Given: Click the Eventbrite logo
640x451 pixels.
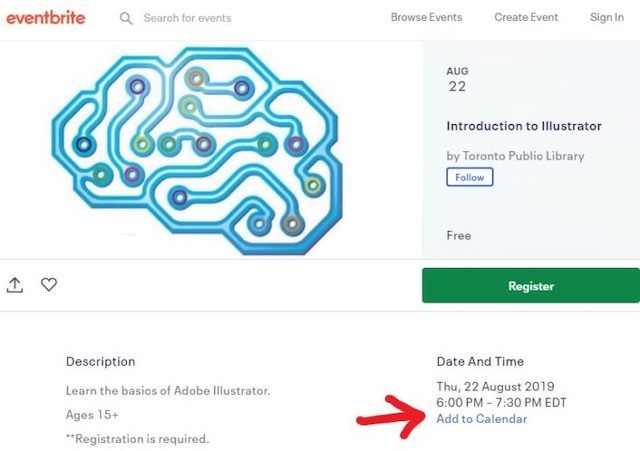Looking at the screenshot, I should (x=46, y=17).
